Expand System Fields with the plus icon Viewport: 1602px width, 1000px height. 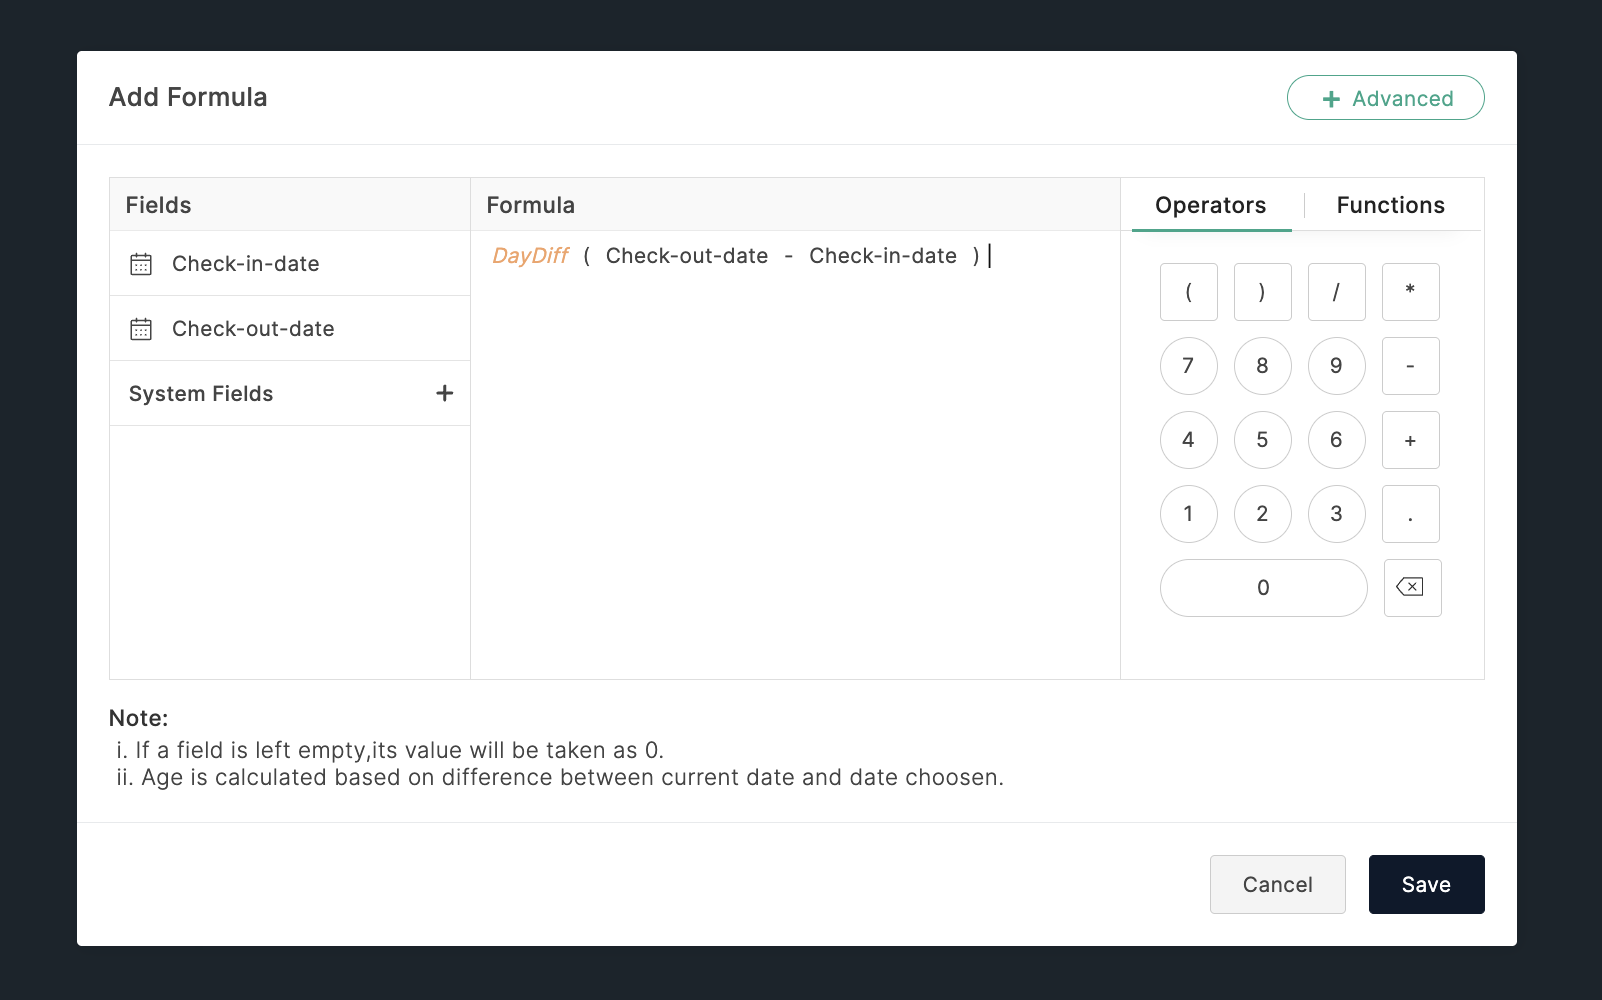pos(445,394)
